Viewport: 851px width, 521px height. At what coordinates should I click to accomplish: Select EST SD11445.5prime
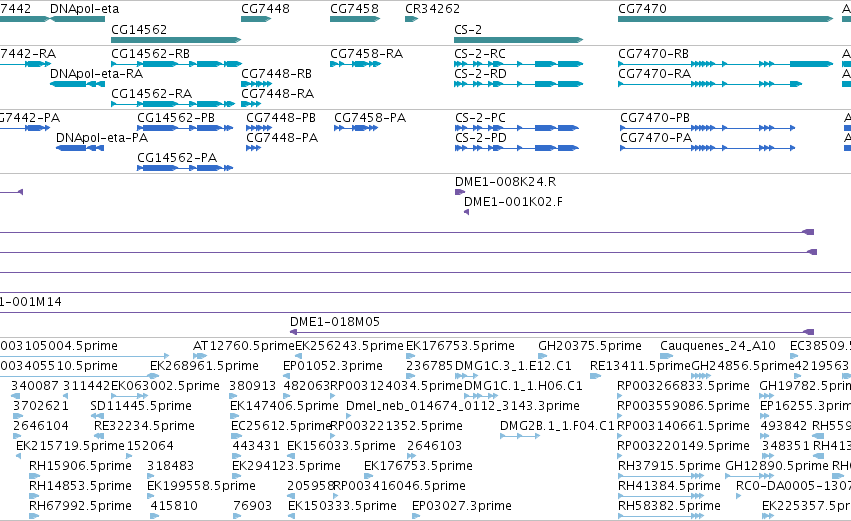(141, 406)
